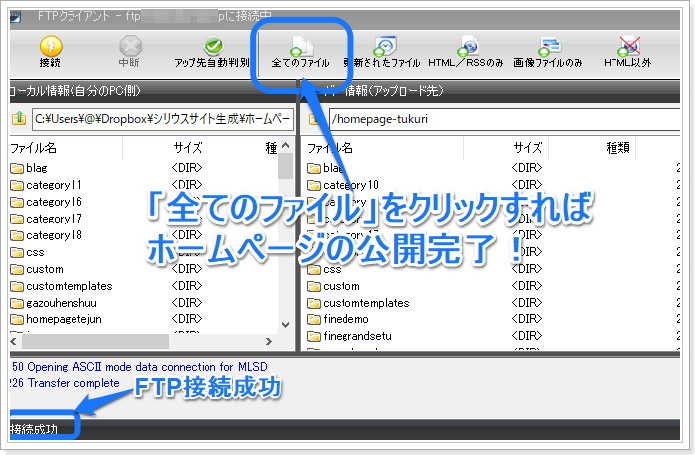Click the local path field C:¥Users
The width and height of the screenshot is (695, 455).
[x=163, y=119]
